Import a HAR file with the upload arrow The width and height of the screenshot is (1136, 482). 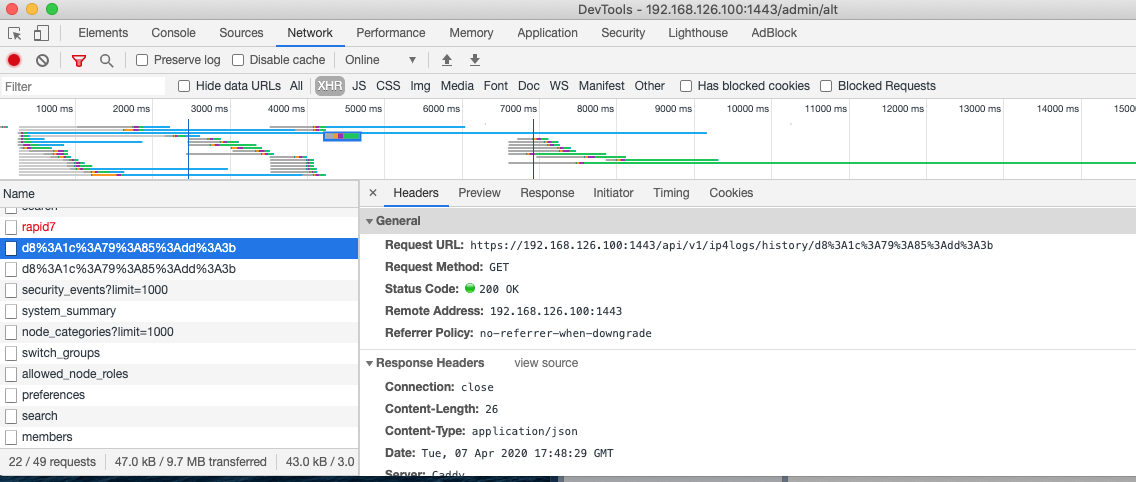[x=447, y=60]
